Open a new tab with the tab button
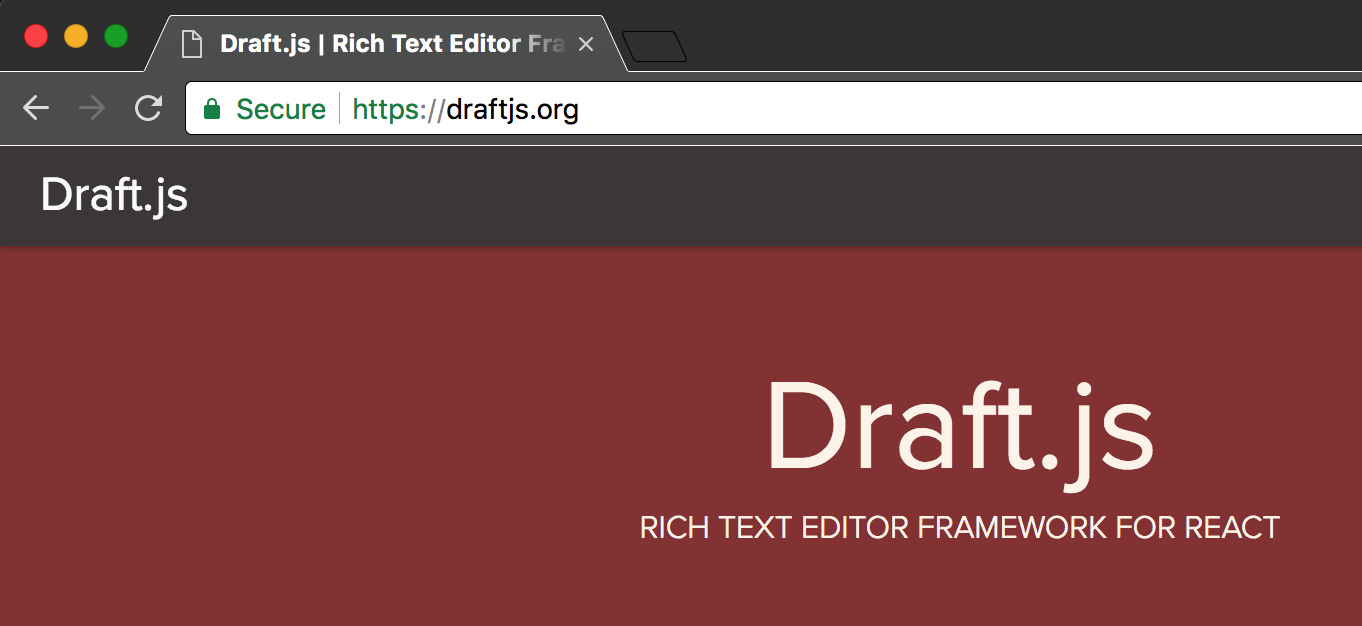The height and width of the screenshot is (626, 1362). (655, 46)
